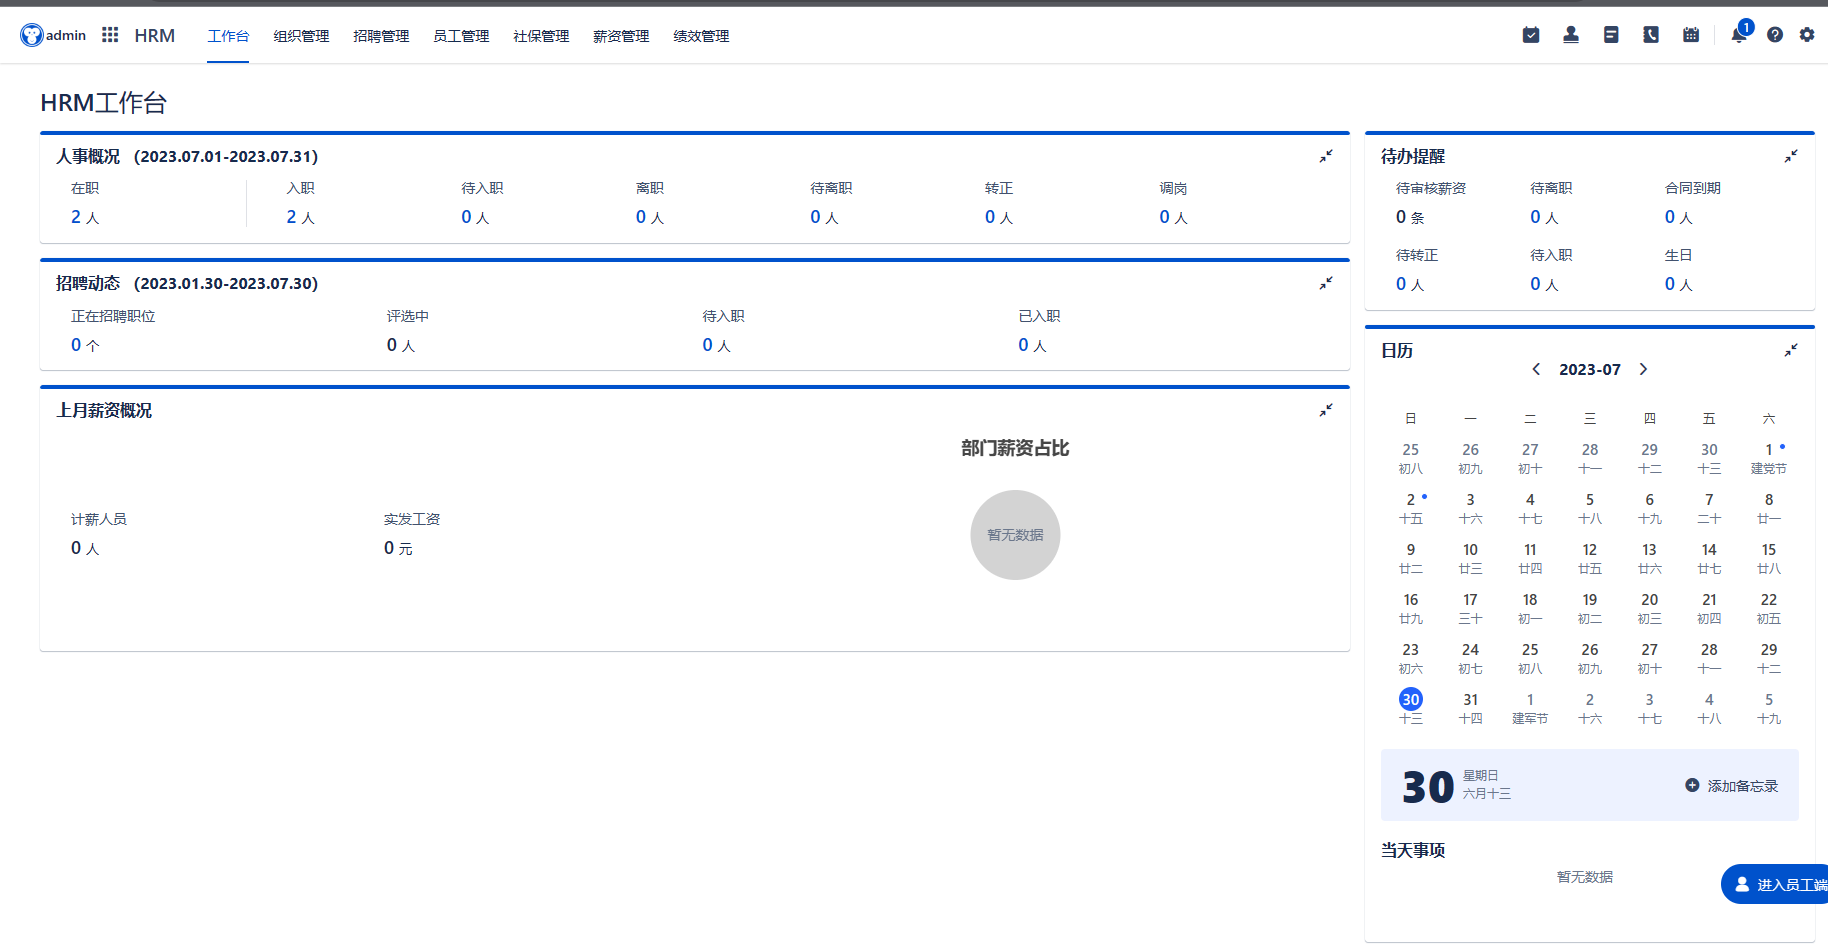This screenshot has height=950, width=1828.
Task: Click 已入职 count 0 人
Action: pyautogui.click(x=1032, y=345)
